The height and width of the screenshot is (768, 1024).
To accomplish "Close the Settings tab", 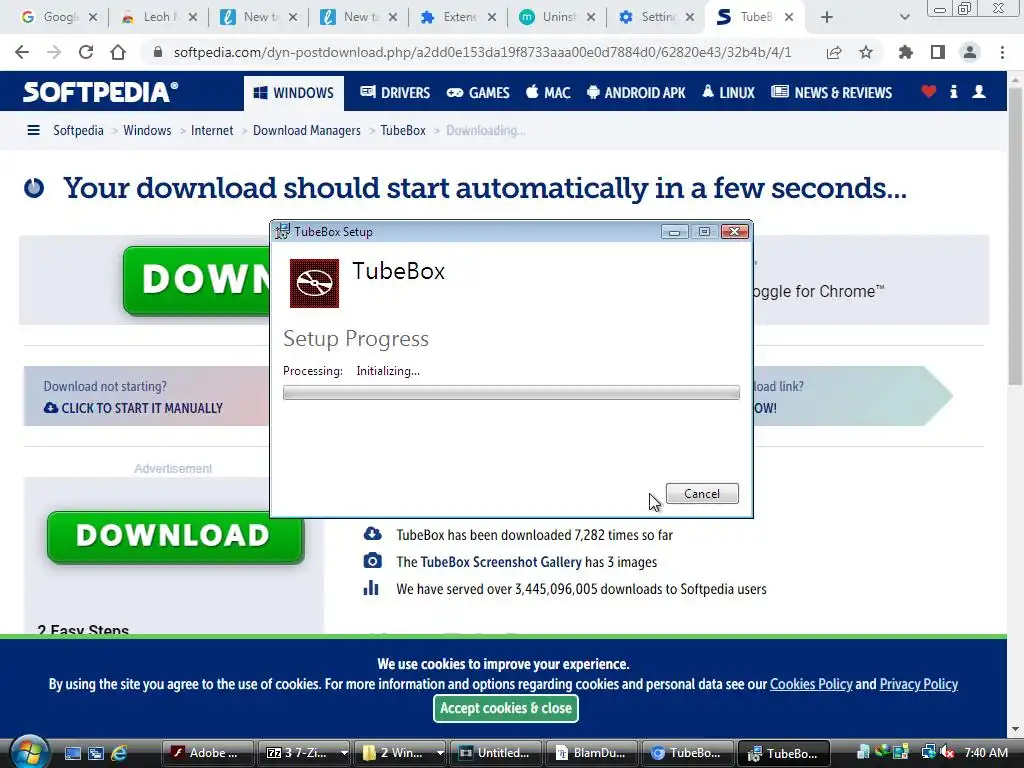I will (x=690, y=17).
